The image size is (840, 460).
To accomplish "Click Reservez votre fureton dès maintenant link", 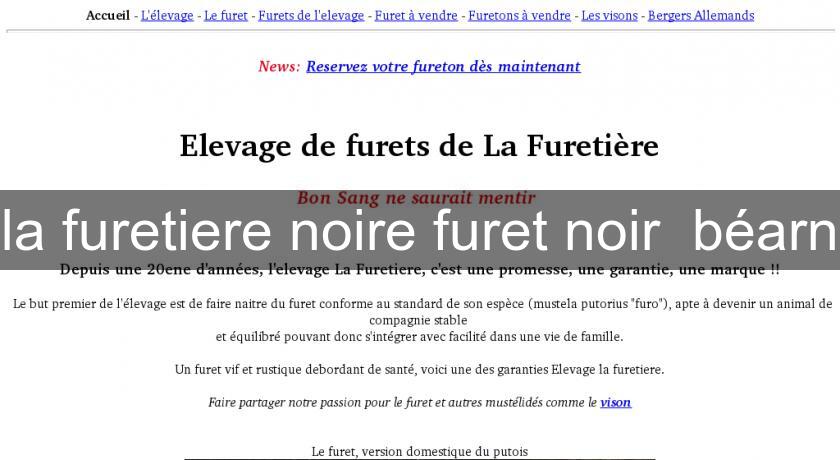I will pyautogui.click(x=443, y=66).
